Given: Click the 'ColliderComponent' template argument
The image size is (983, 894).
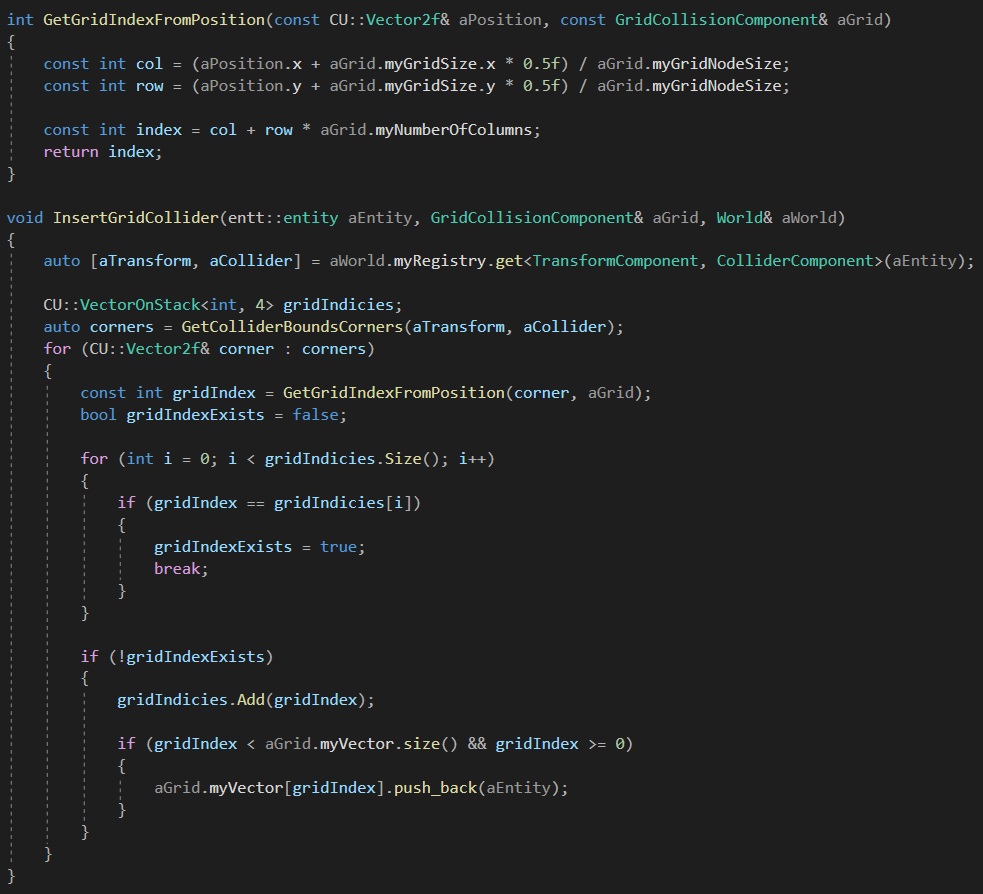Looking at the screenshot, I should coord(795,261).
